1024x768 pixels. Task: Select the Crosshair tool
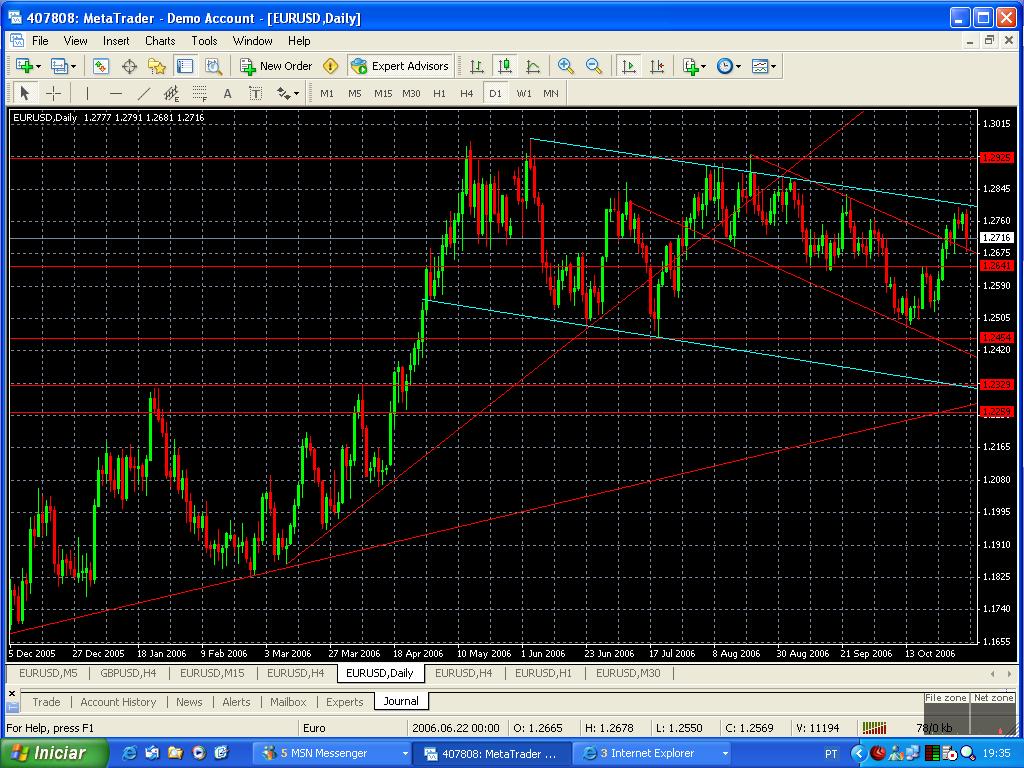[52, 93]
